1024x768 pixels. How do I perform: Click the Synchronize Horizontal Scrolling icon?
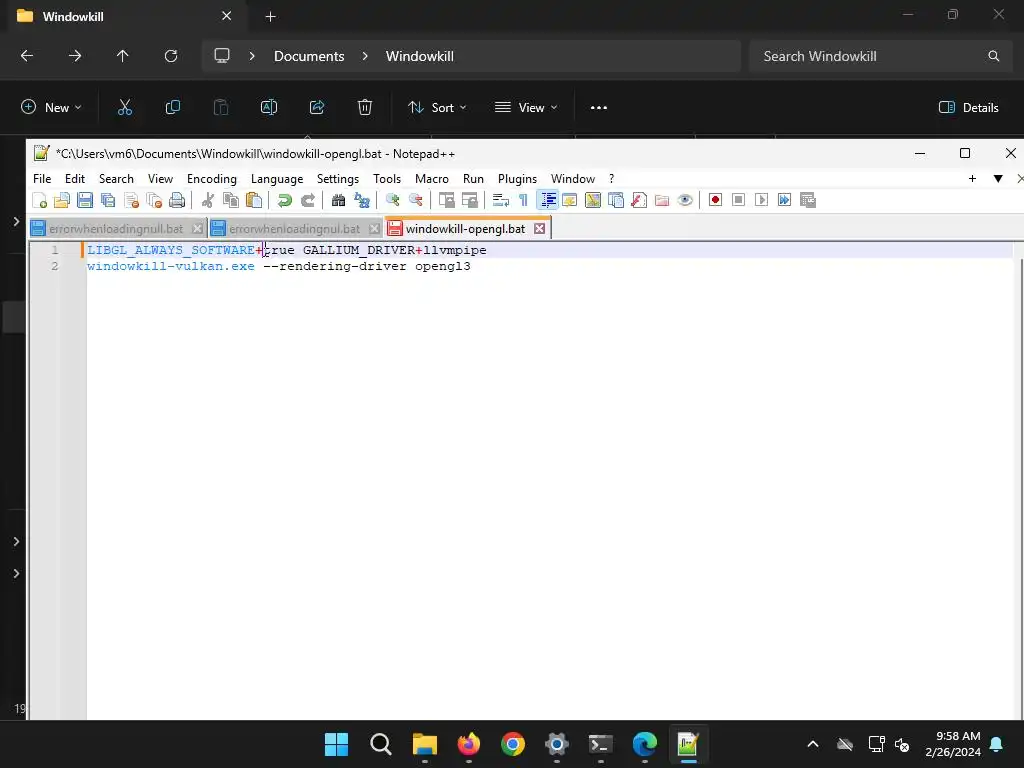pos(470,200)
